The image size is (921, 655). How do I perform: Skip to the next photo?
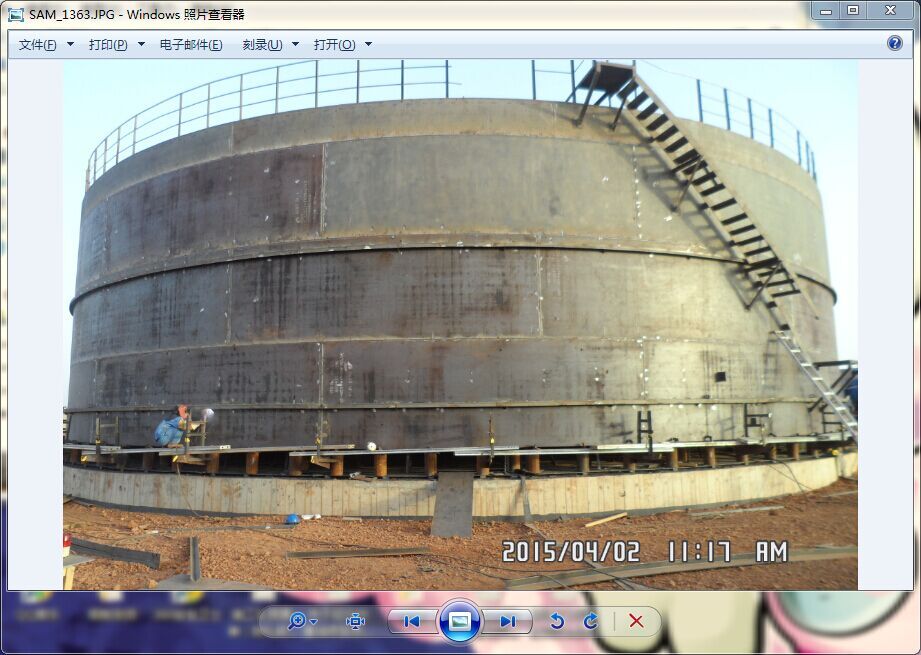508,621
